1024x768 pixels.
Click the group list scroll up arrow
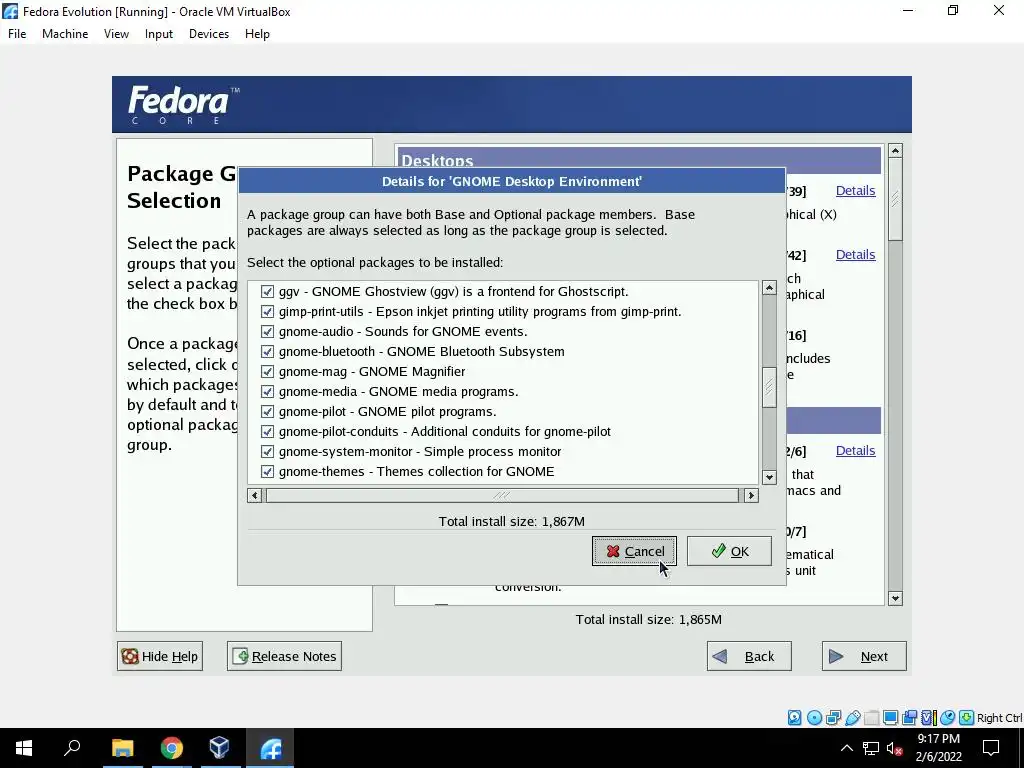895,151
